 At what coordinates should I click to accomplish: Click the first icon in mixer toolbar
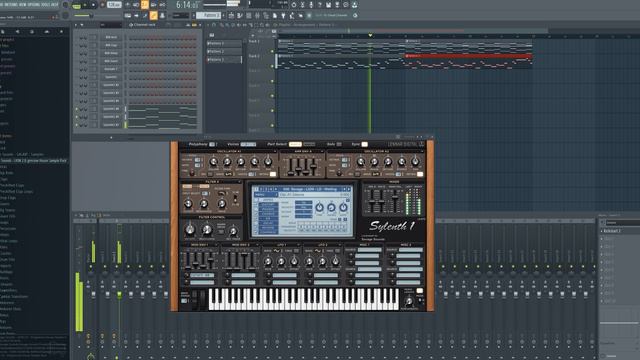click(76, 215)
